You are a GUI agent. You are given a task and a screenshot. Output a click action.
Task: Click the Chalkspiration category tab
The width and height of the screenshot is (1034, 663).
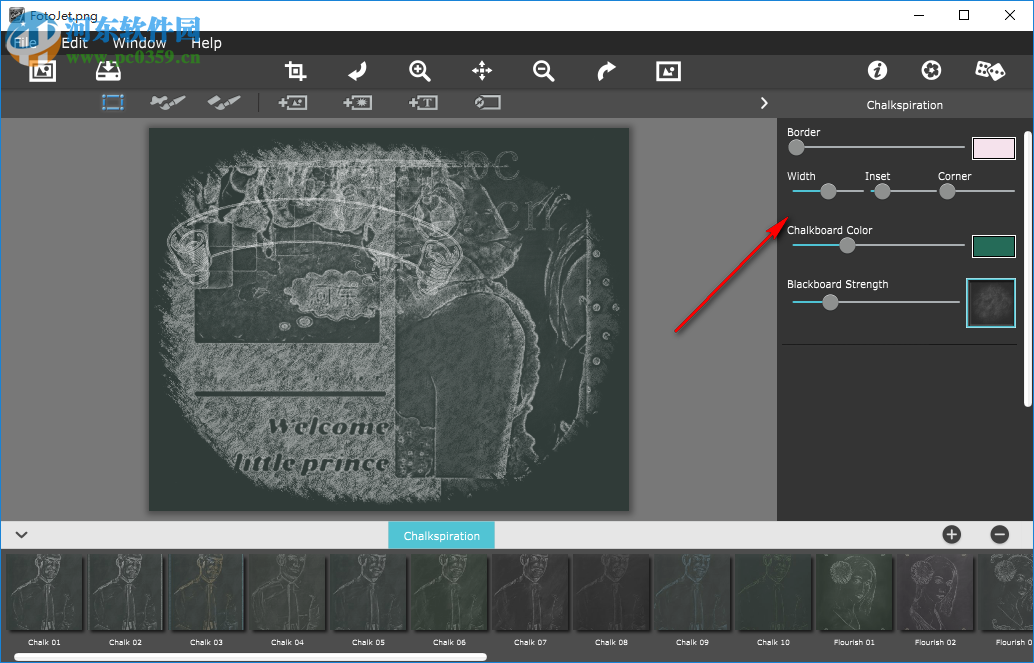tap(441, 535)
